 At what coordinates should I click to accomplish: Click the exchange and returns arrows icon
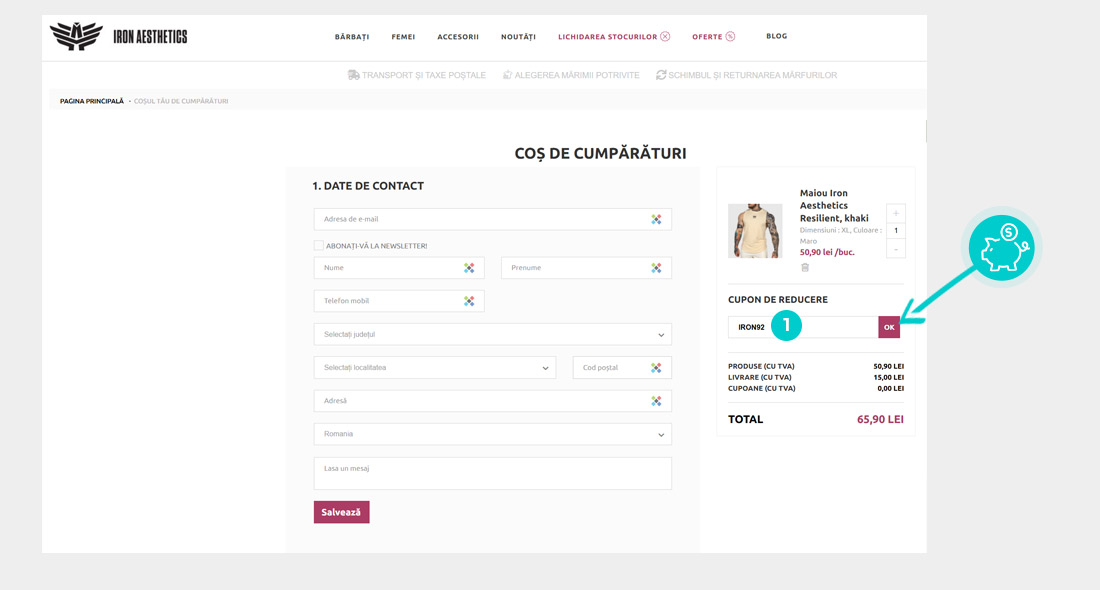point(661,75)
